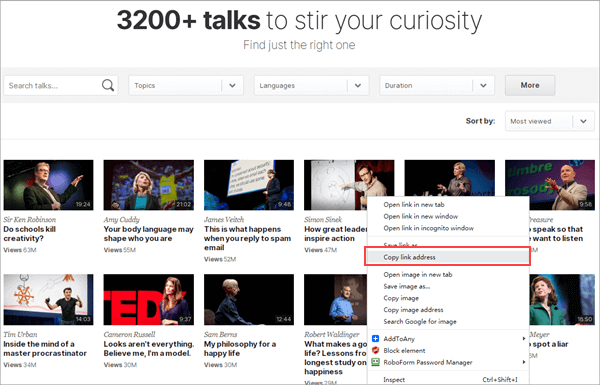Image resolution: width=600 pixels, height=385 pixels.
Task: Open What makes a good life talk title
Action: [x=335, y=357]
